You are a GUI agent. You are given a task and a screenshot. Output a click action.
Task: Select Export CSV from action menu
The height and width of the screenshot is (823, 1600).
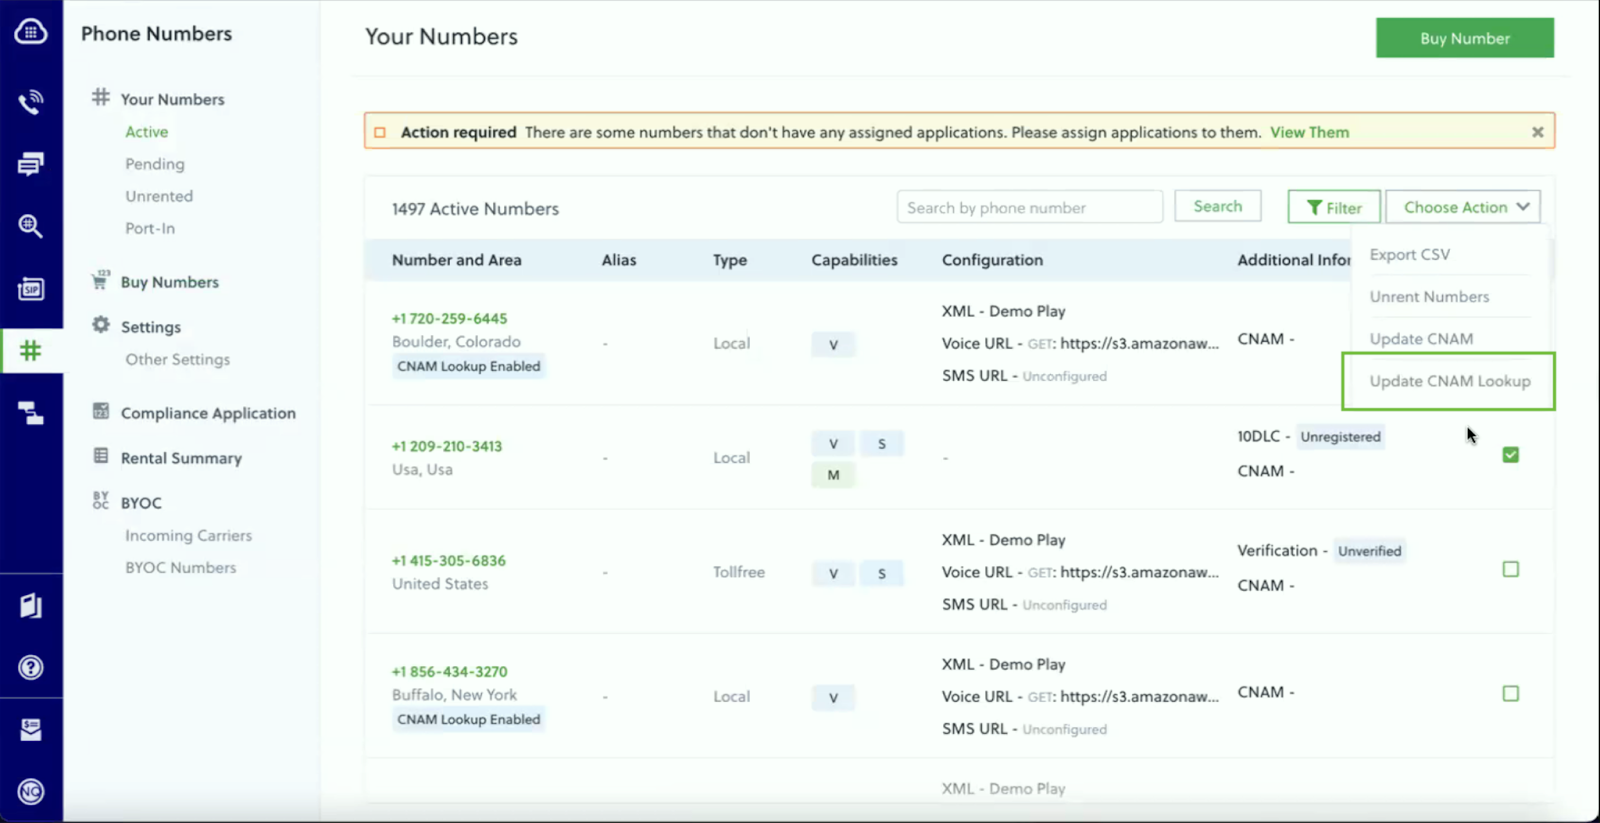(1409, 255)
